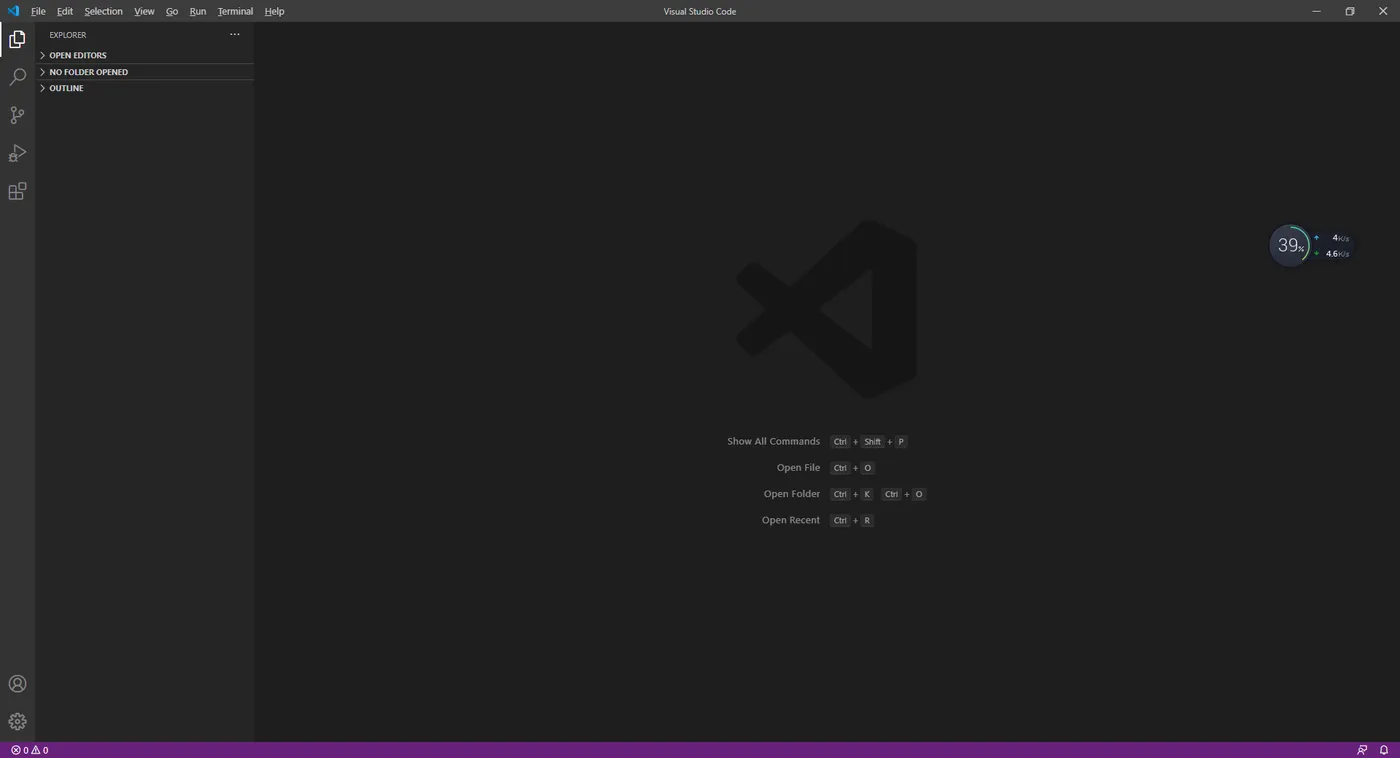
Task: Click the Open Recent label
Action: (790, 520)
